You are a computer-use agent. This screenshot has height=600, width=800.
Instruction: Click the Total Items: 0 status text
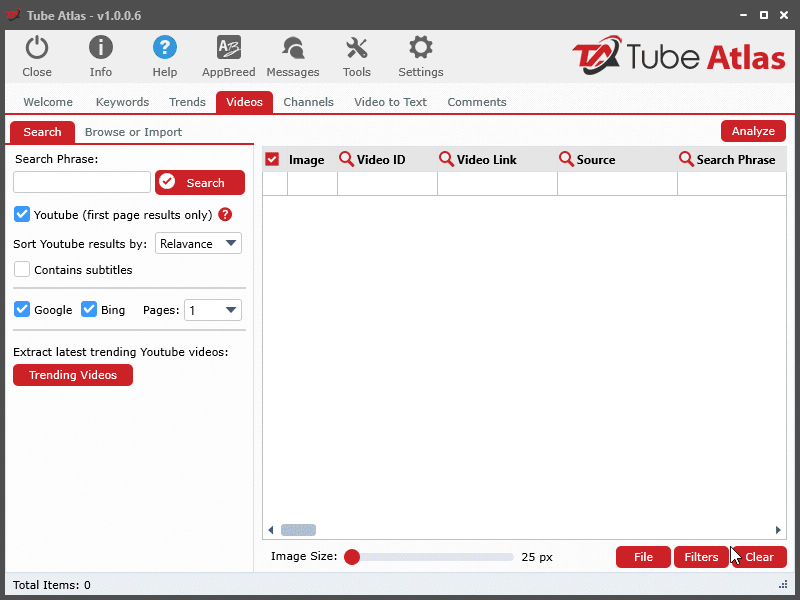point(52,585)
